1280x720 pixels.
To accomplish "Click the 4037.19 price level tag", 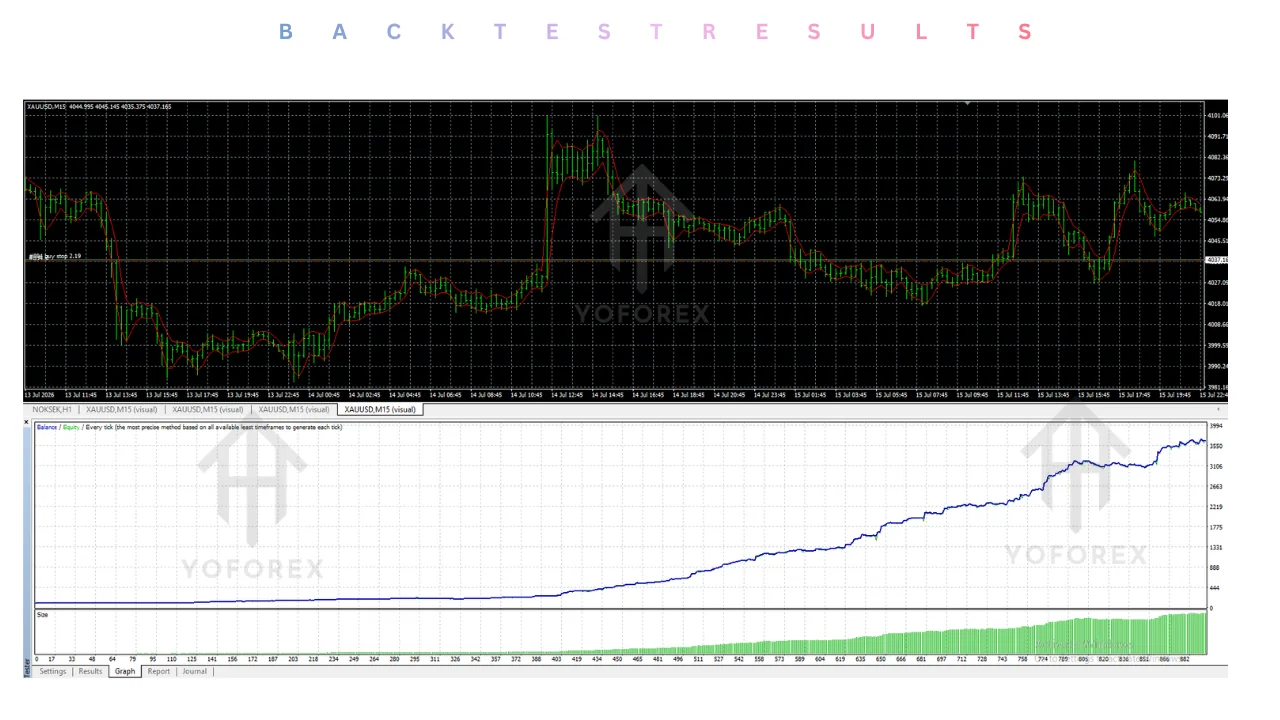I will tap(1217, 260).
